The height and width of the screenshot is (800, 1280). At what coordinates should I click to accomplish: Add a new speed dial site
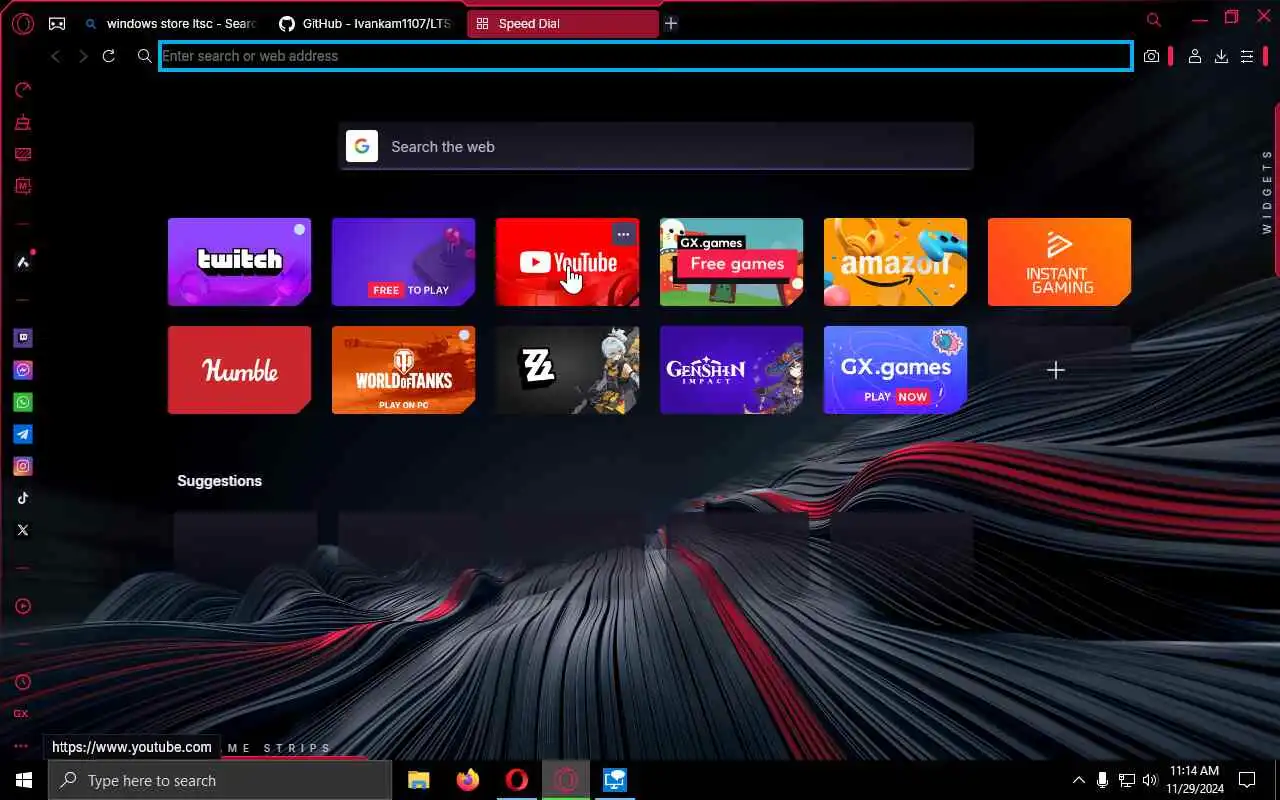coord(1056,370)
